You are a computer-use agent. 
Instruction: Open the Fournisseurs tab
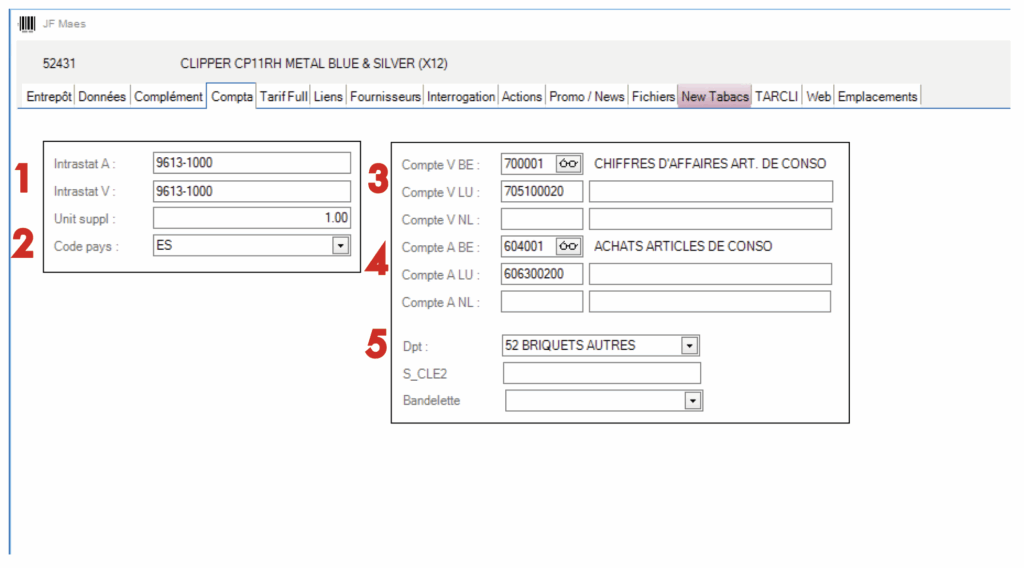tap(385, 97)
